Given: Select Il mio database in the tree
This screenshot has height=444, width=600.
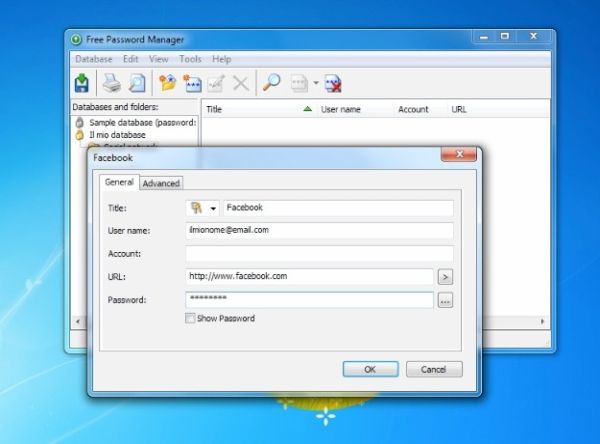Looking at the screenshot, I should tap(117, 135).
